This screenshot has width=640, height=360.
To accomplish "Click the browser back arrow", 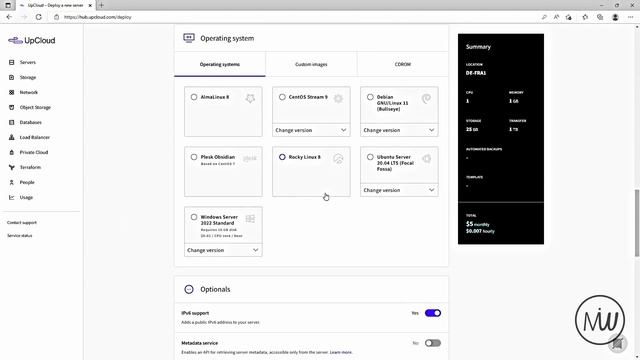I will [9, 17].
